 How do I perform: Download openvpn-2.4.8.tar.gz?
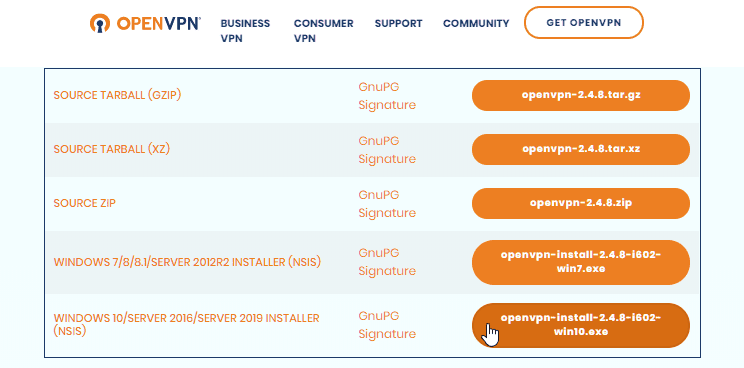coord(581,95)
